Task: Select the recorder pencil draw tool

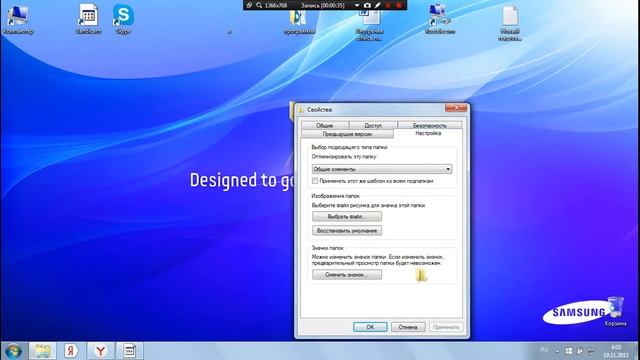Action: [378, 5]
